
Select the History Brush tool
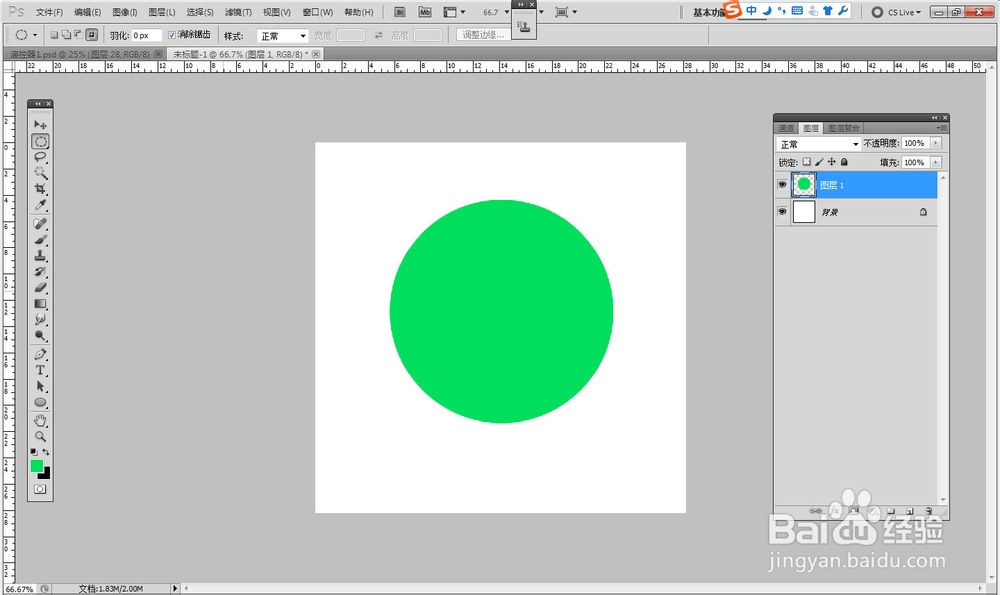click(x=40, y=272)
